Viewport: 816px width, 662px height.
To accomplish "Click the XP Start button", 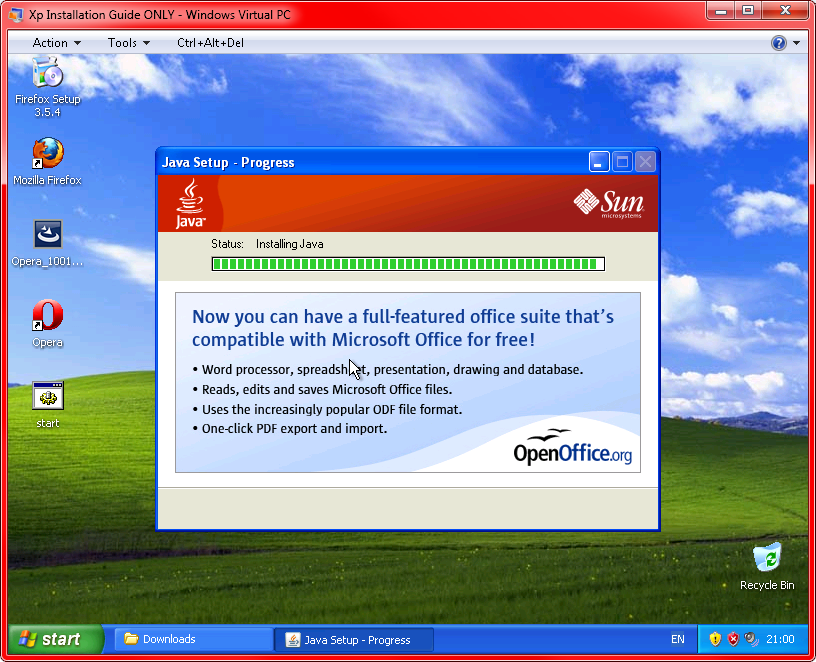I will click(56, 639).
